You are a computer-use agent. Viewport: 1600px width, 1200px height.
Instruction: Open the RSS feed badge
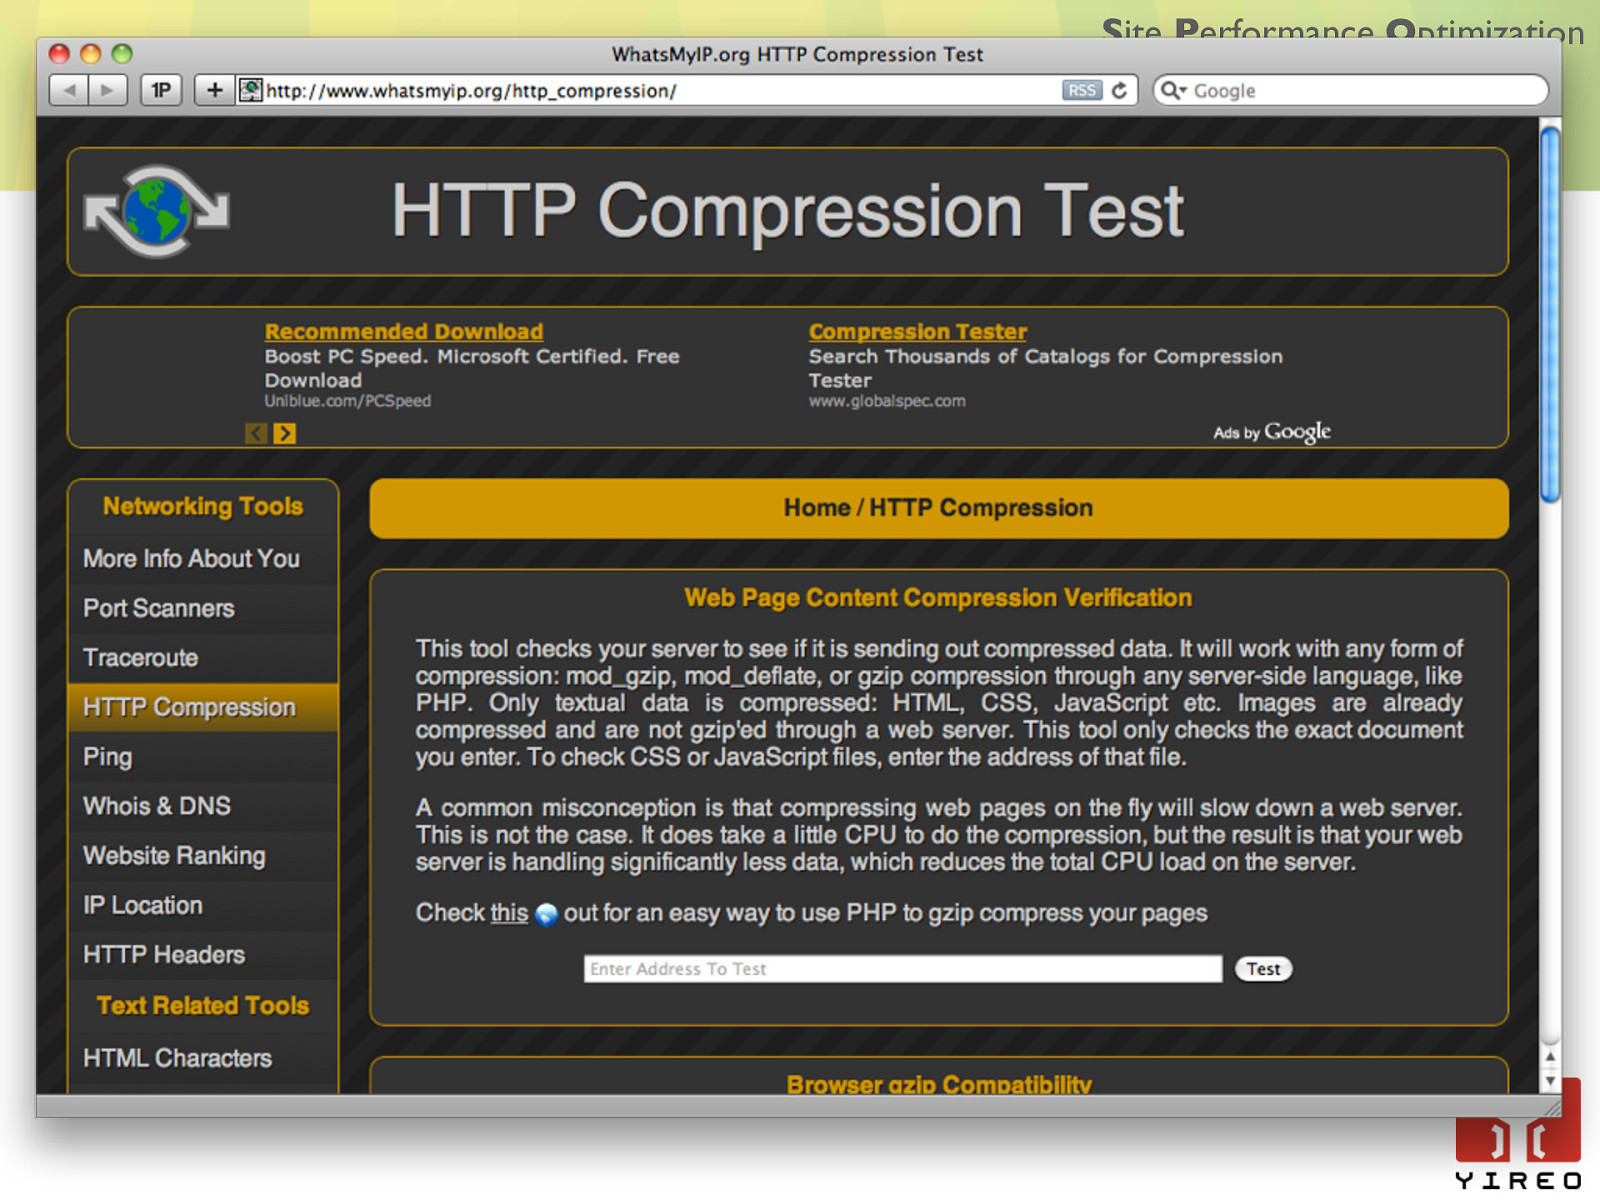coord(1082,91)
